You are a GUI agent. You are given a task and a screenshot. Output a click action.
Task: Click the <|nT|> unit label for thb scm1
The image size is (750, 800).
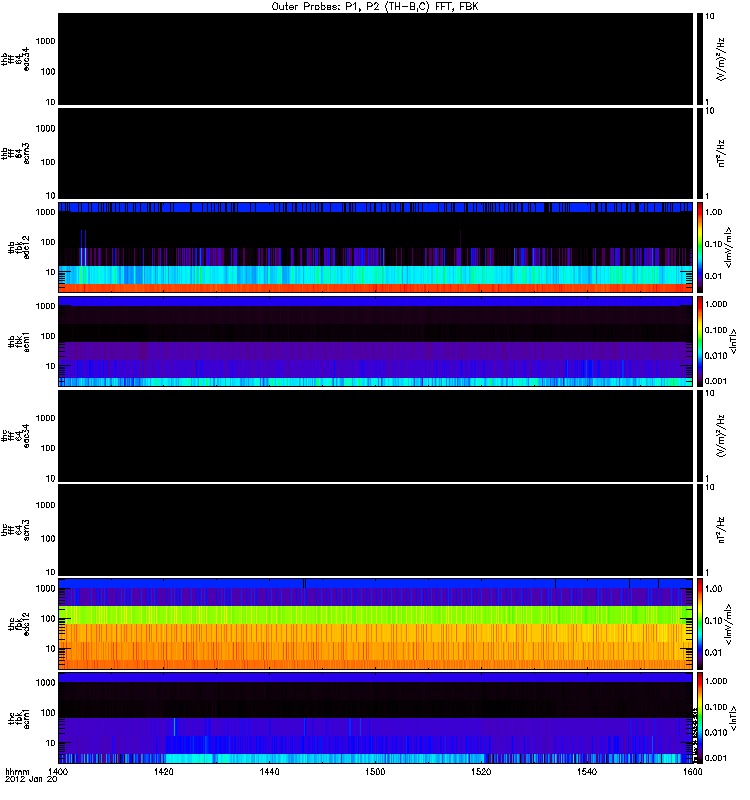733,341
